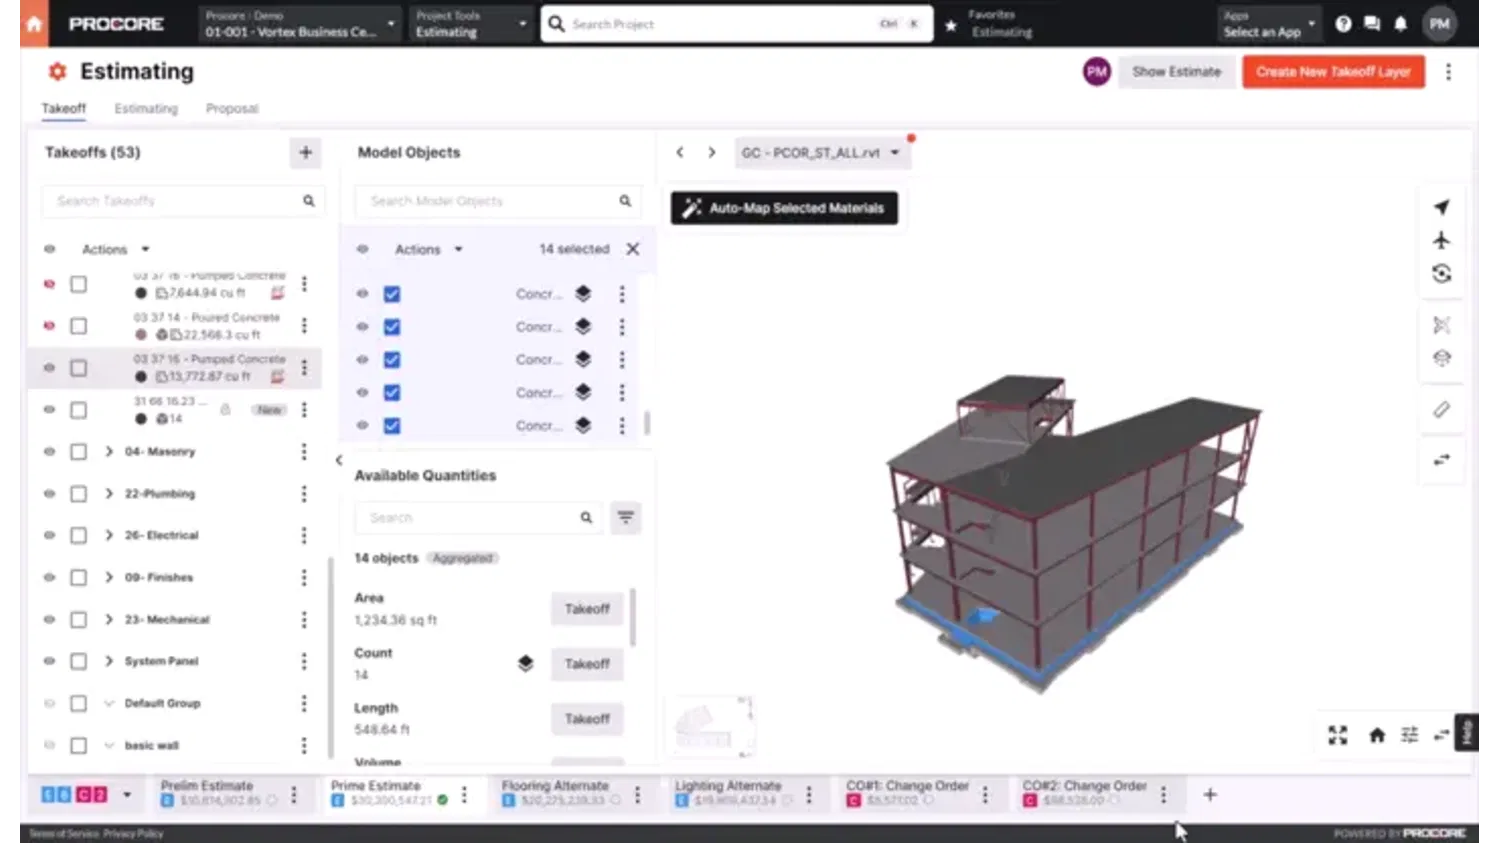Open the Select an App dropdown
Image resolution: width=1500 pixels, height=843 pixels.
[x=1268, y=24]
